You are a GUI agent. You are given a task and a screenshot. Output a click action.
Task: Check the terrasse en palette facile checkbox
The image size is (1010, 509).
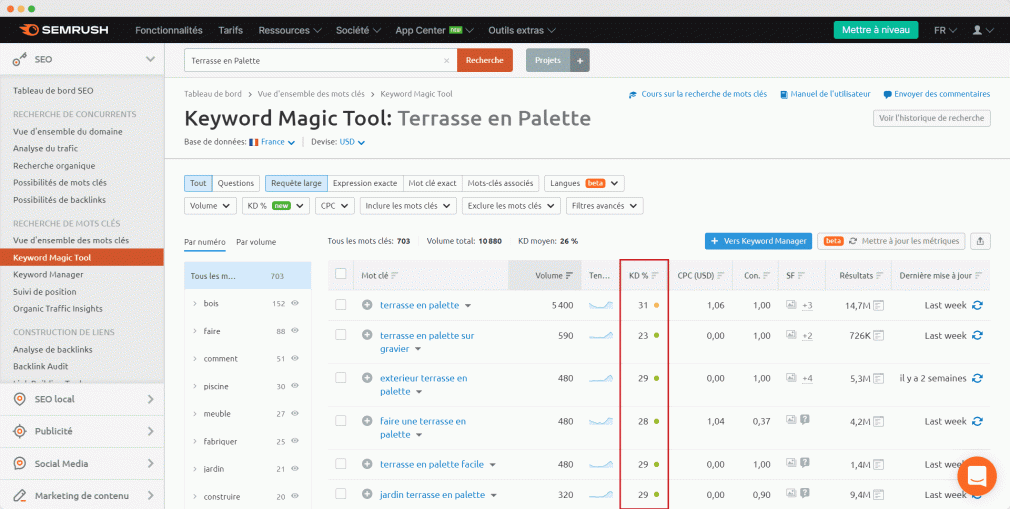[x=341, y=463]
